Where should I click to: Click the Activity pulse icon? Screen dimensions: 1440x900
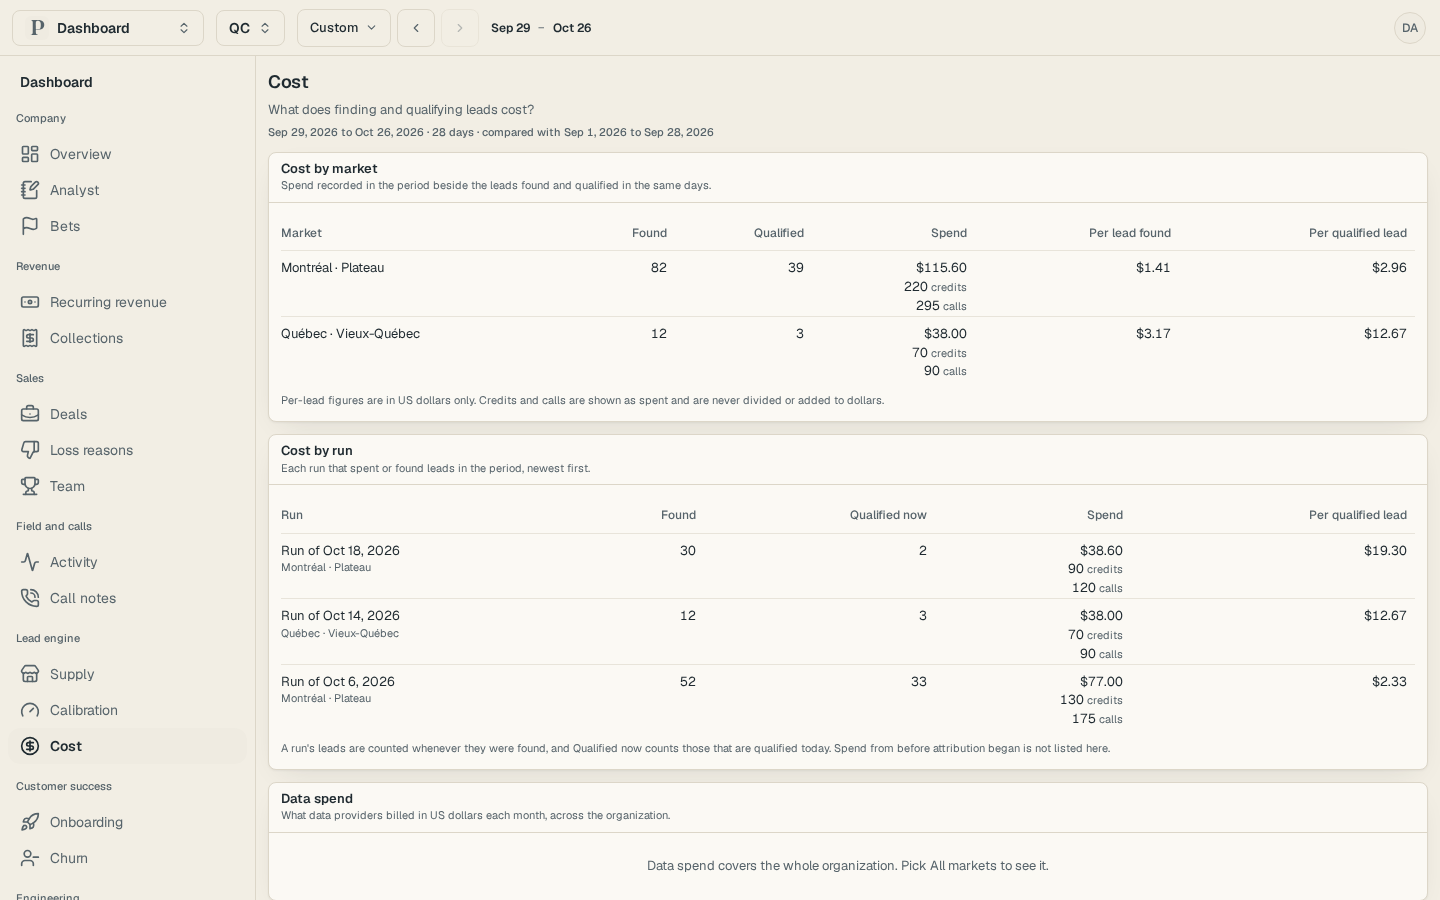click(x=30, y=562)
